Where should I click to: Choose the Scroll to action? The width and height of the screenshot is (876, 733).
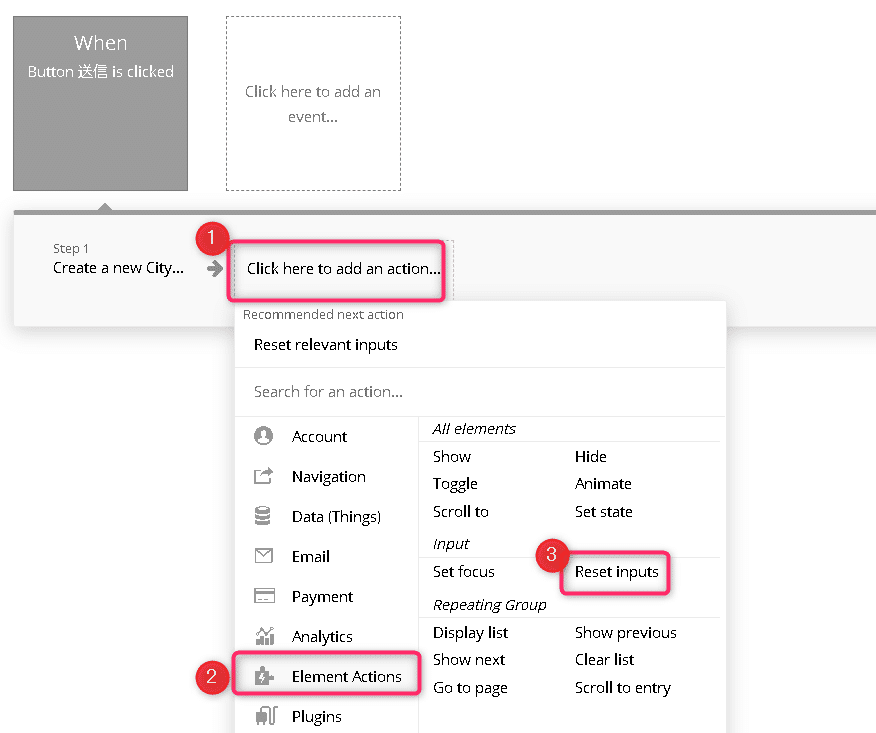click(460, 512)
